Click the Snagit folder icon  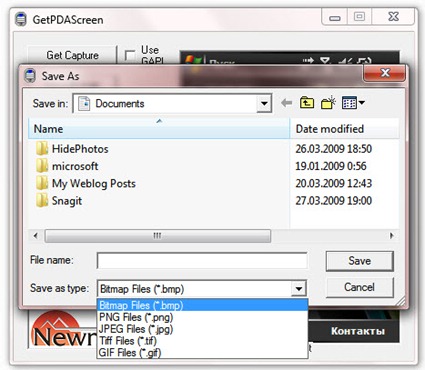42,201
